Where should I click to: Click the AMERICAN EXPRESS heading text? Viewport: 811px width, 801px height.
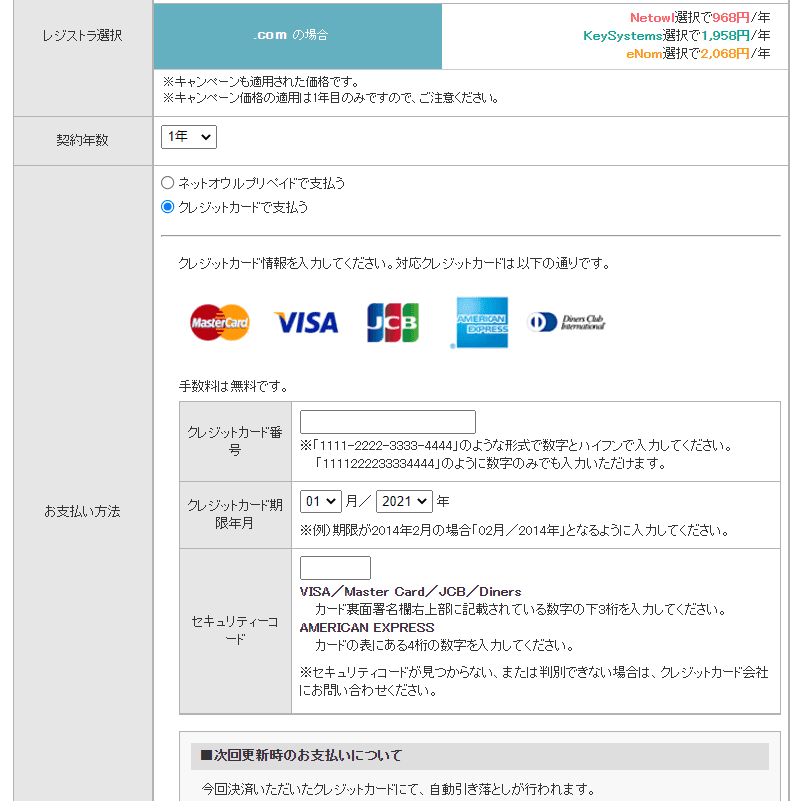tap(367, 628)
